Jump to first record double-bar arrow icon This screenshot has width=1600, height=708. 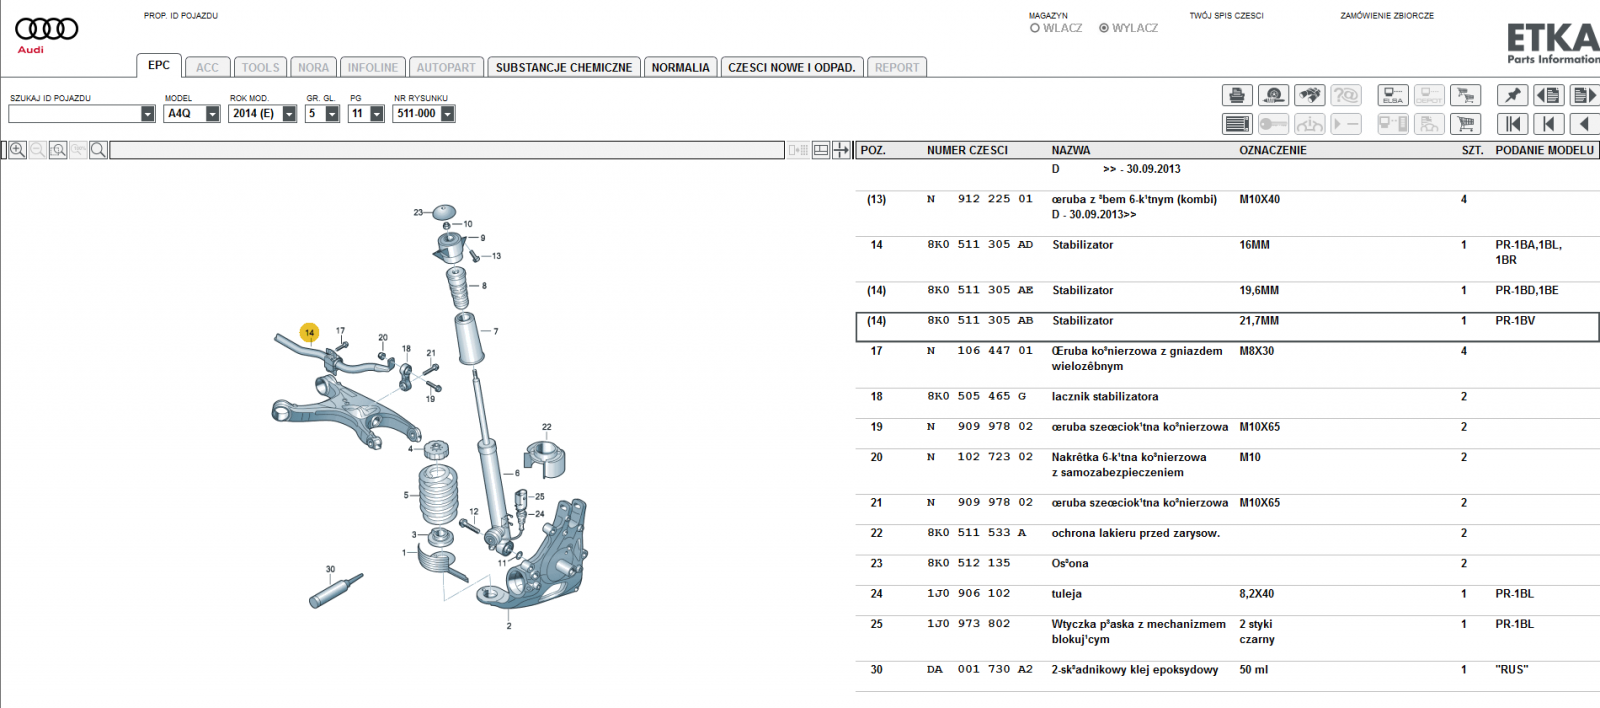(1512, 124)
